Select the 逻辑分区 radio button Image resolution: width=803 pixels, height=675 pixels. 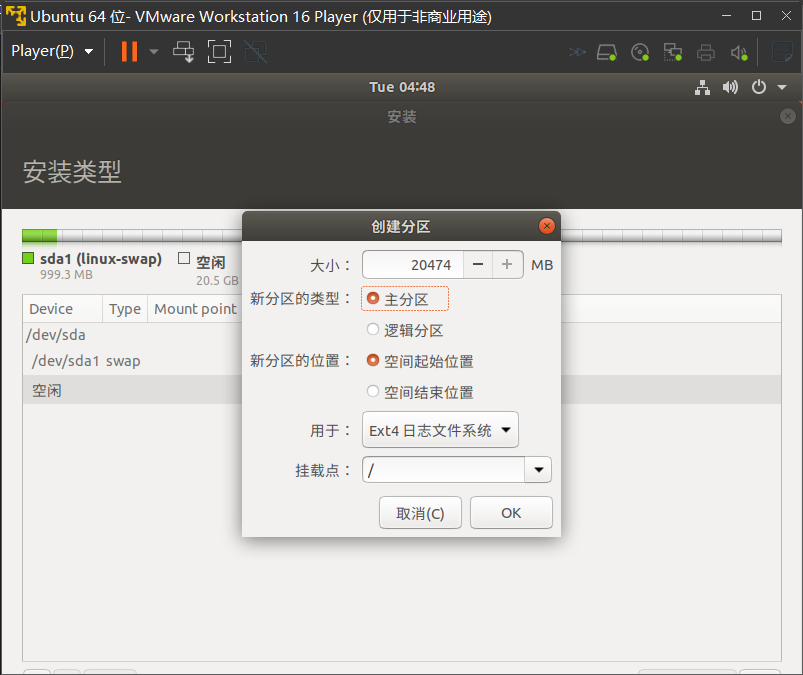373,330
